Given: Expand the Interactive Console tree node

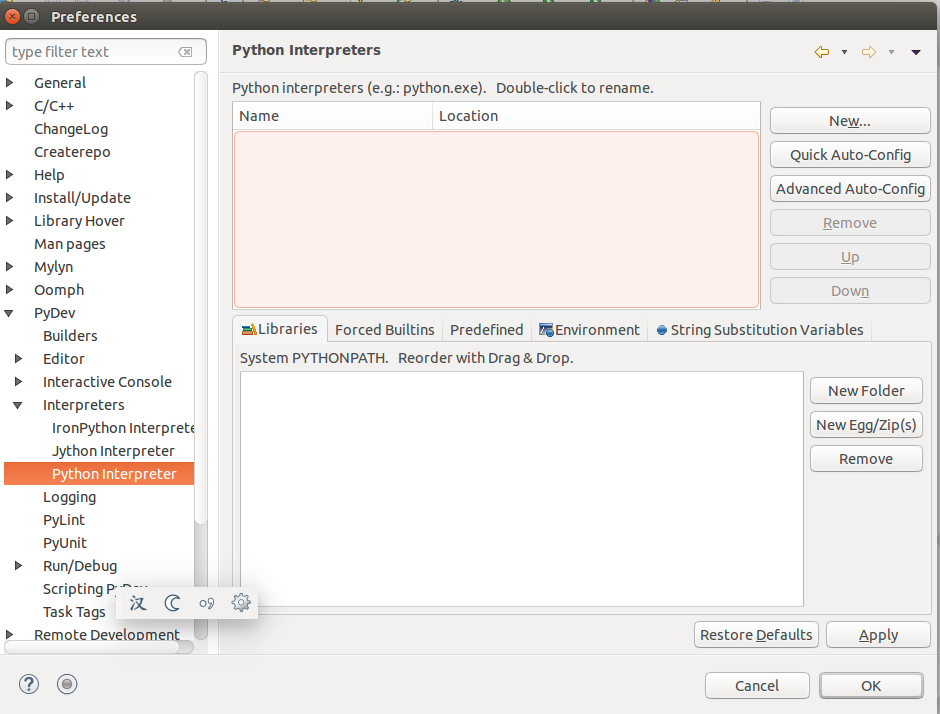Looking at the screenshot, I should (x=18, y=381).
